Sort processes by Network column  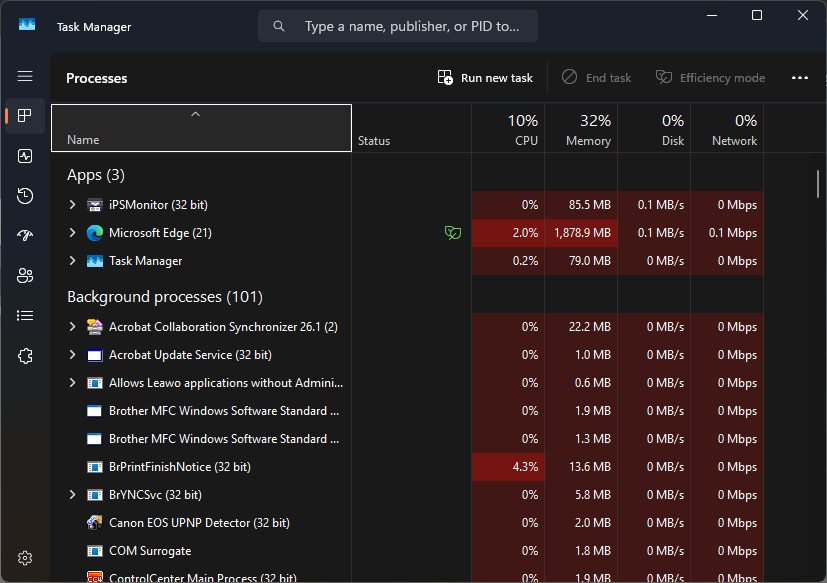[727, 128]
